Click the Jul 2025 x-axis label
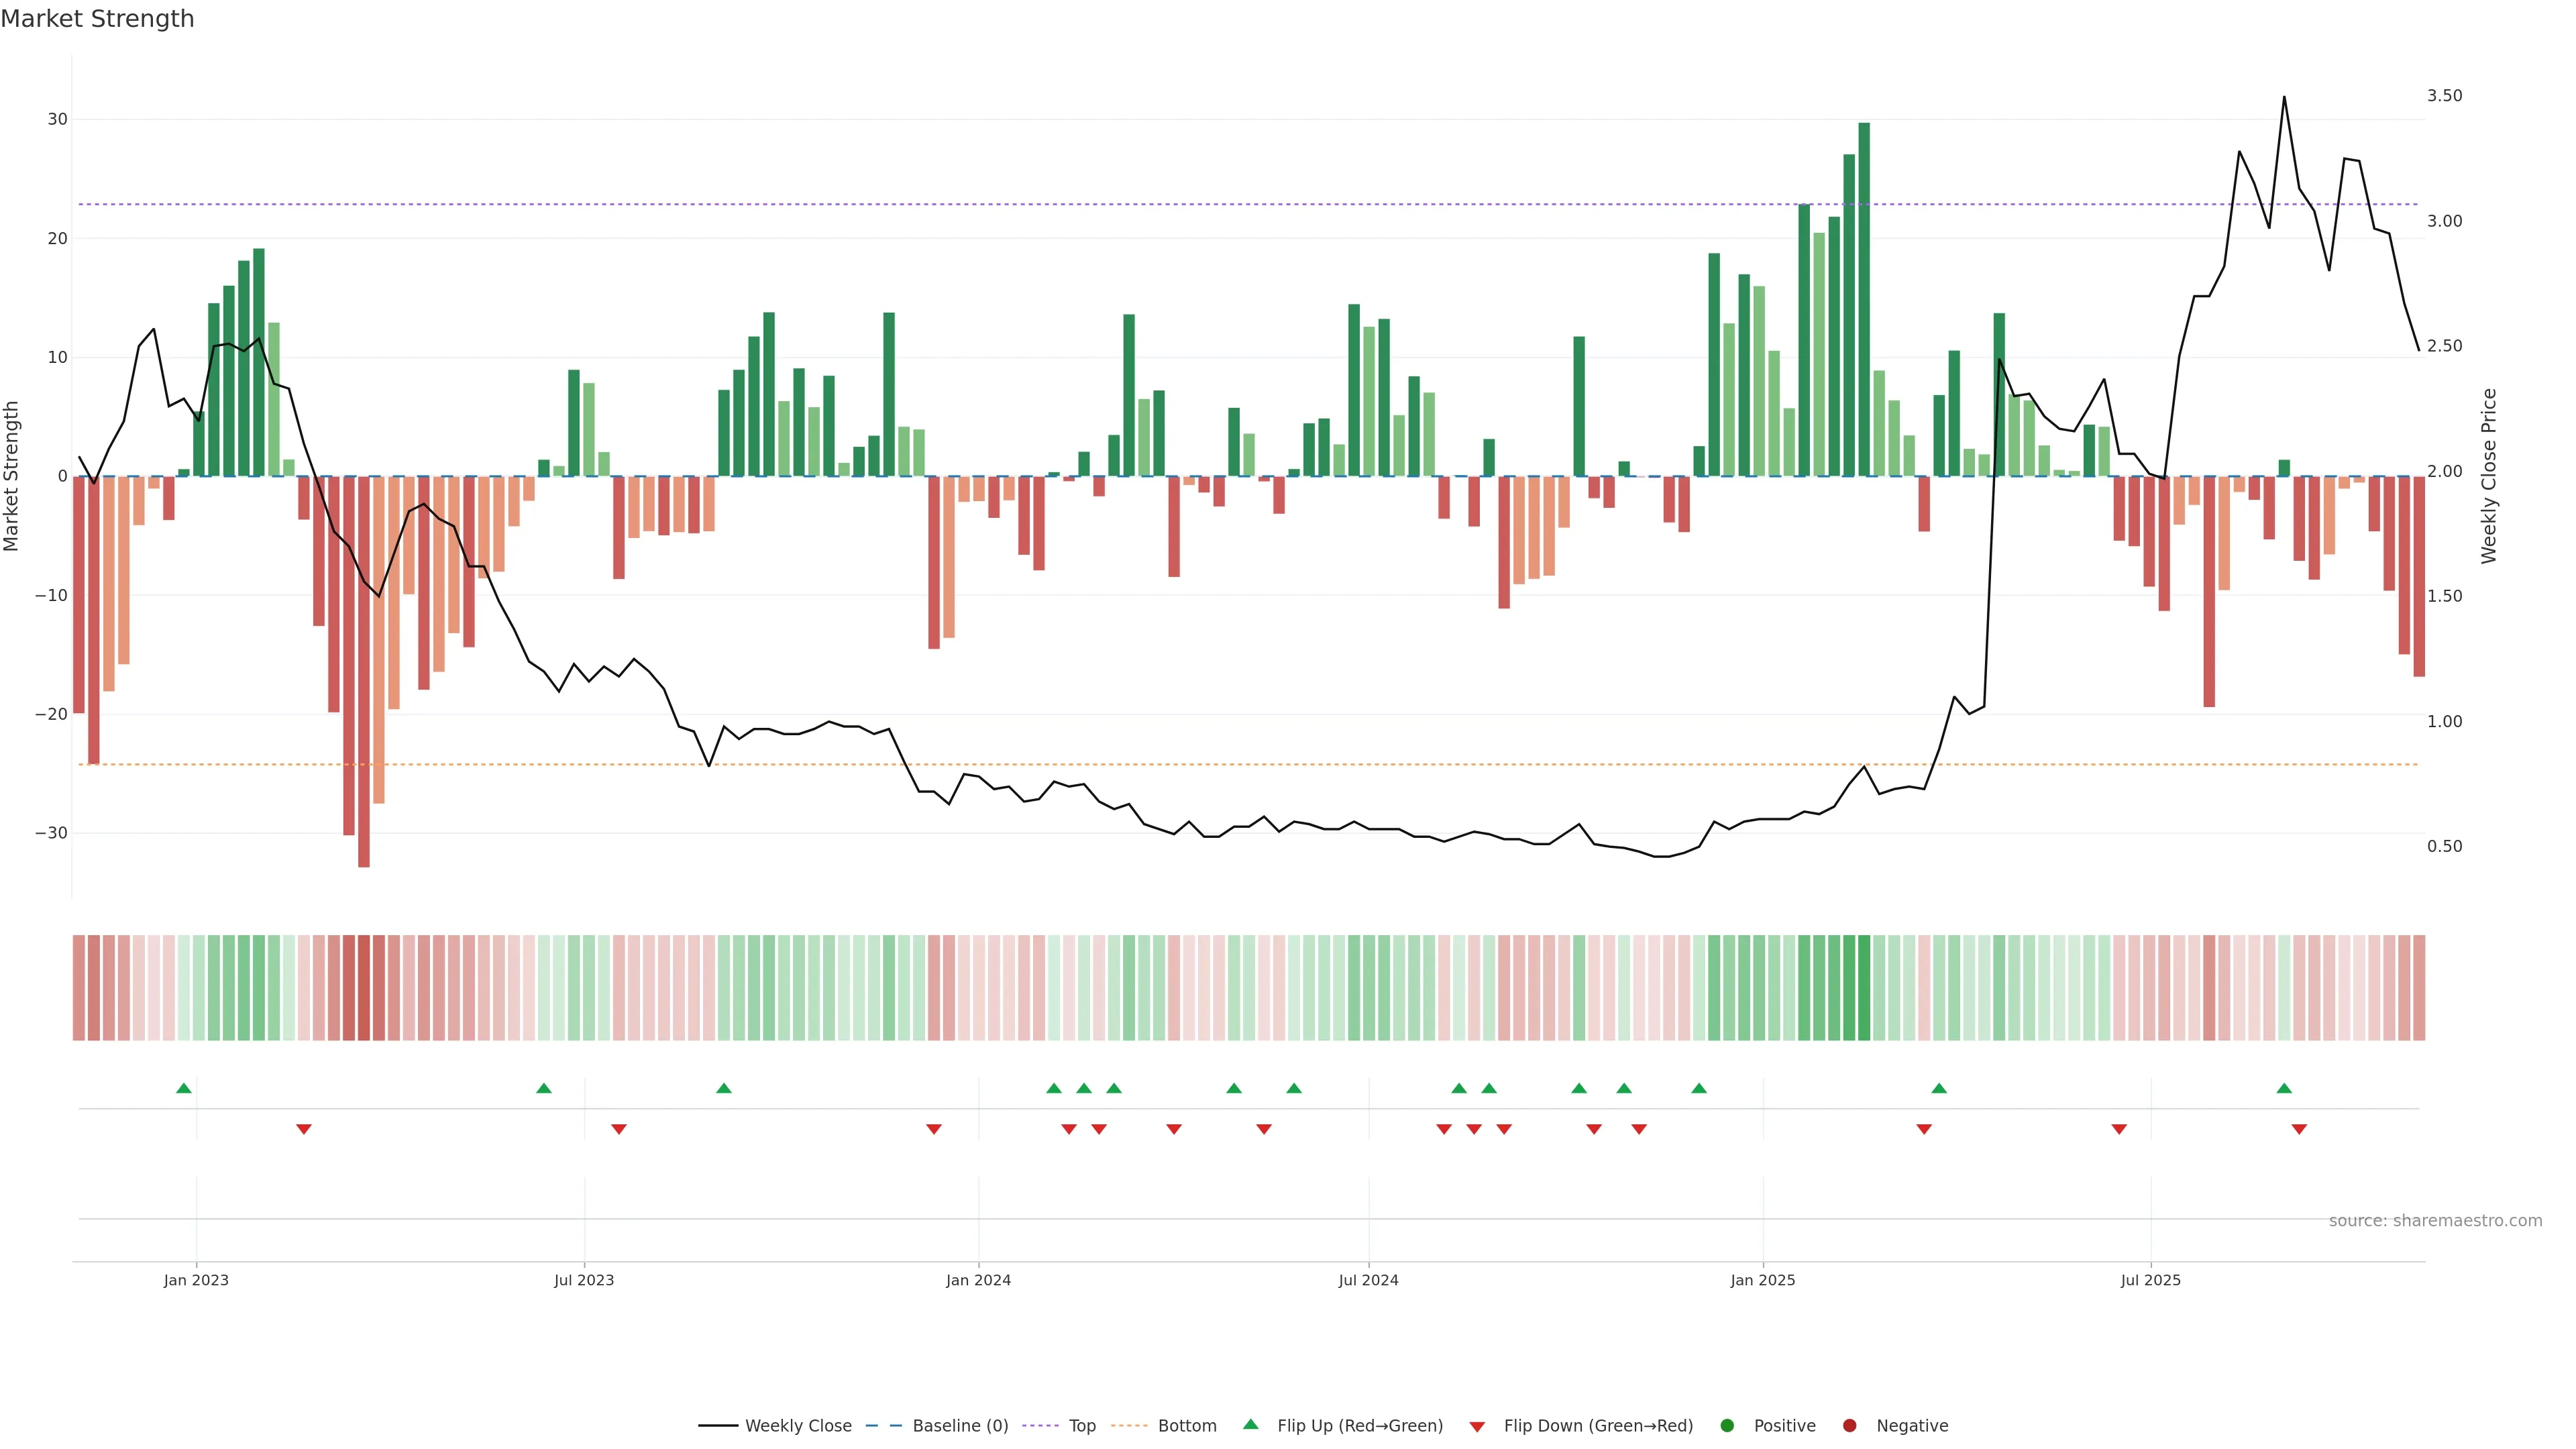Viewport: 2576px width, 1449px height. point(2150,1280)
